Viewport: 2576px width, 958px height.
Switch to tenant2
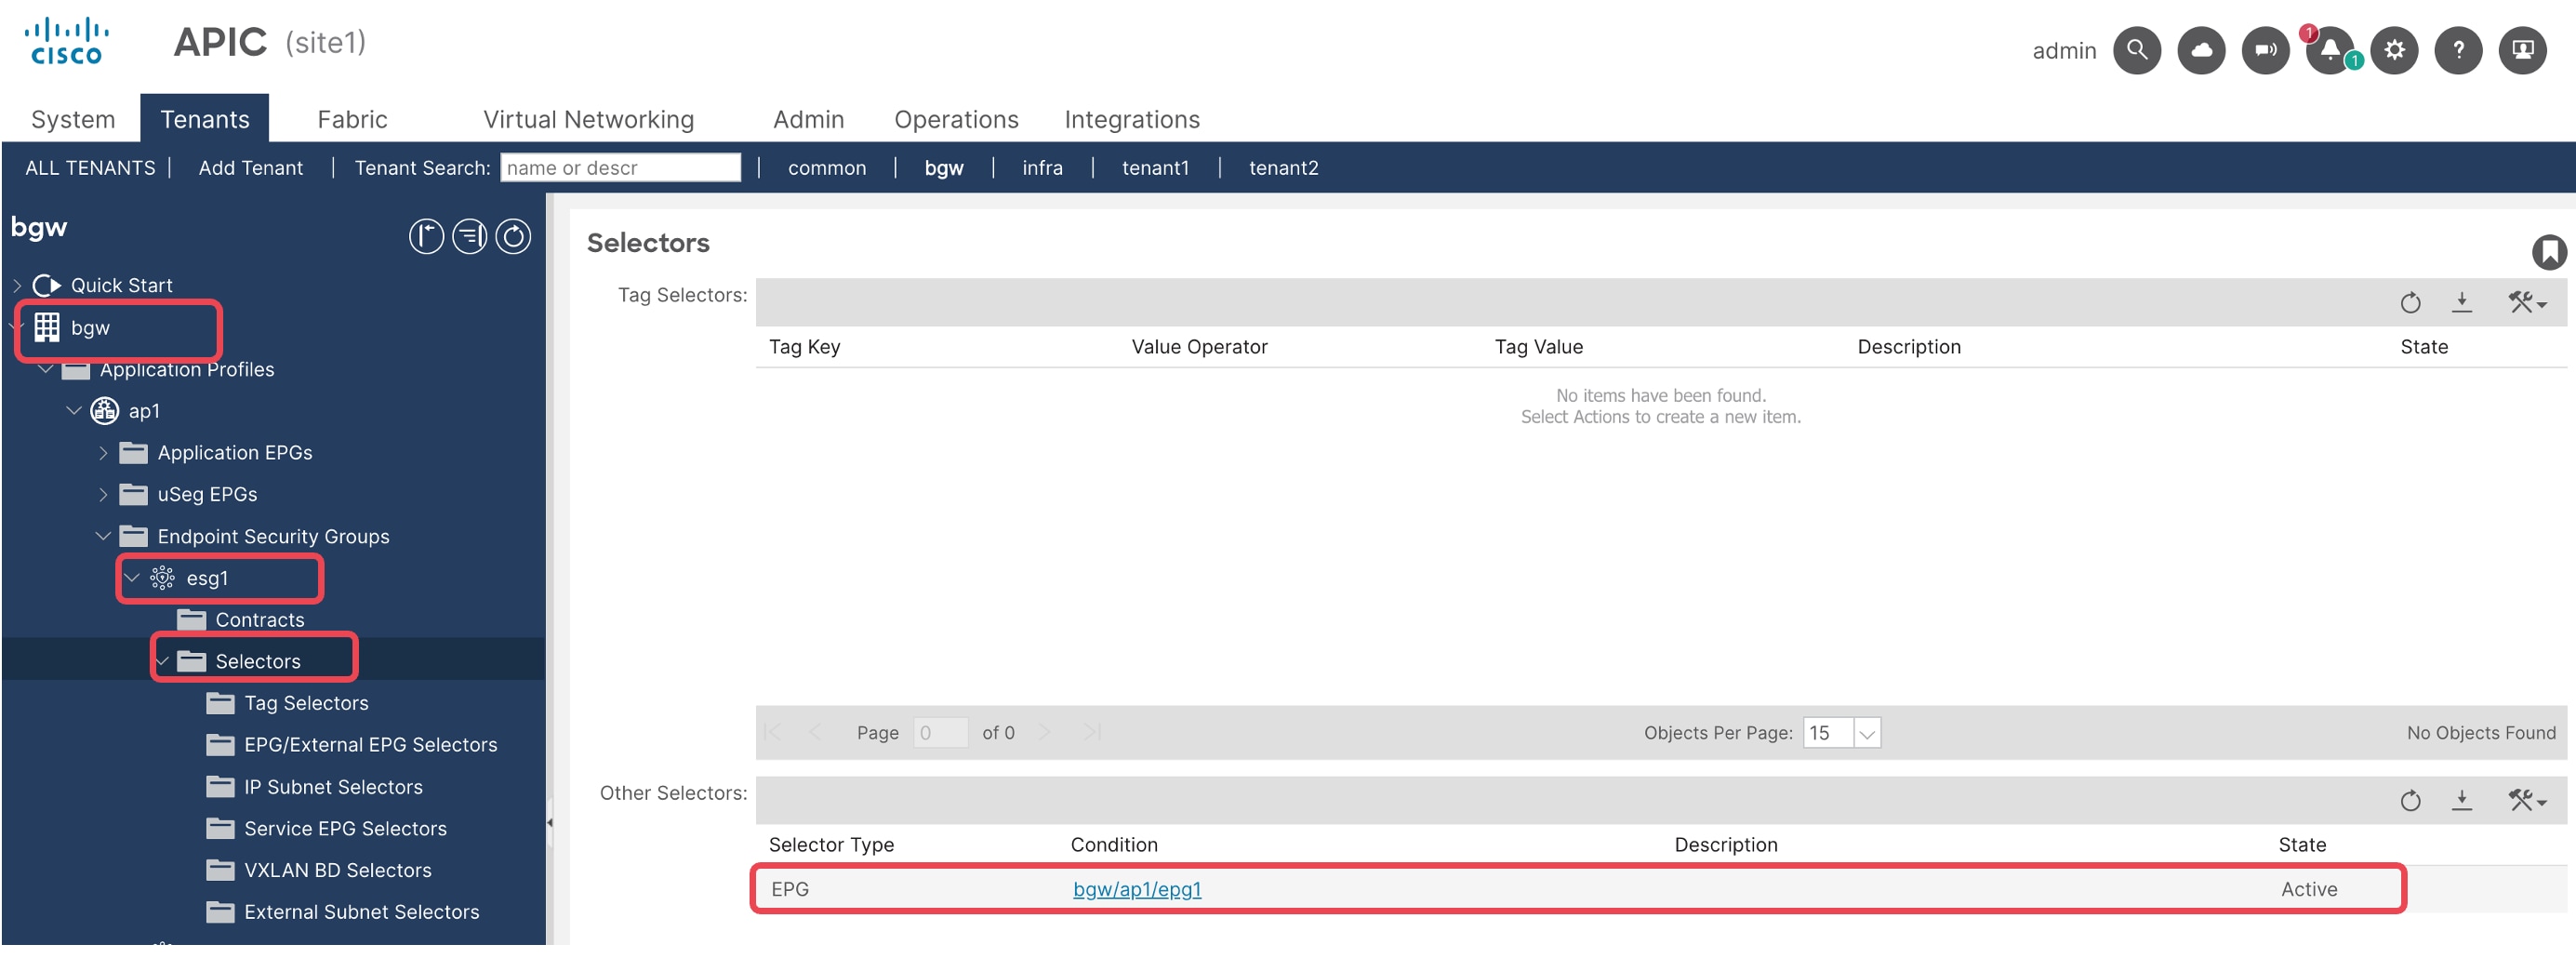(x=1283, y=168)
